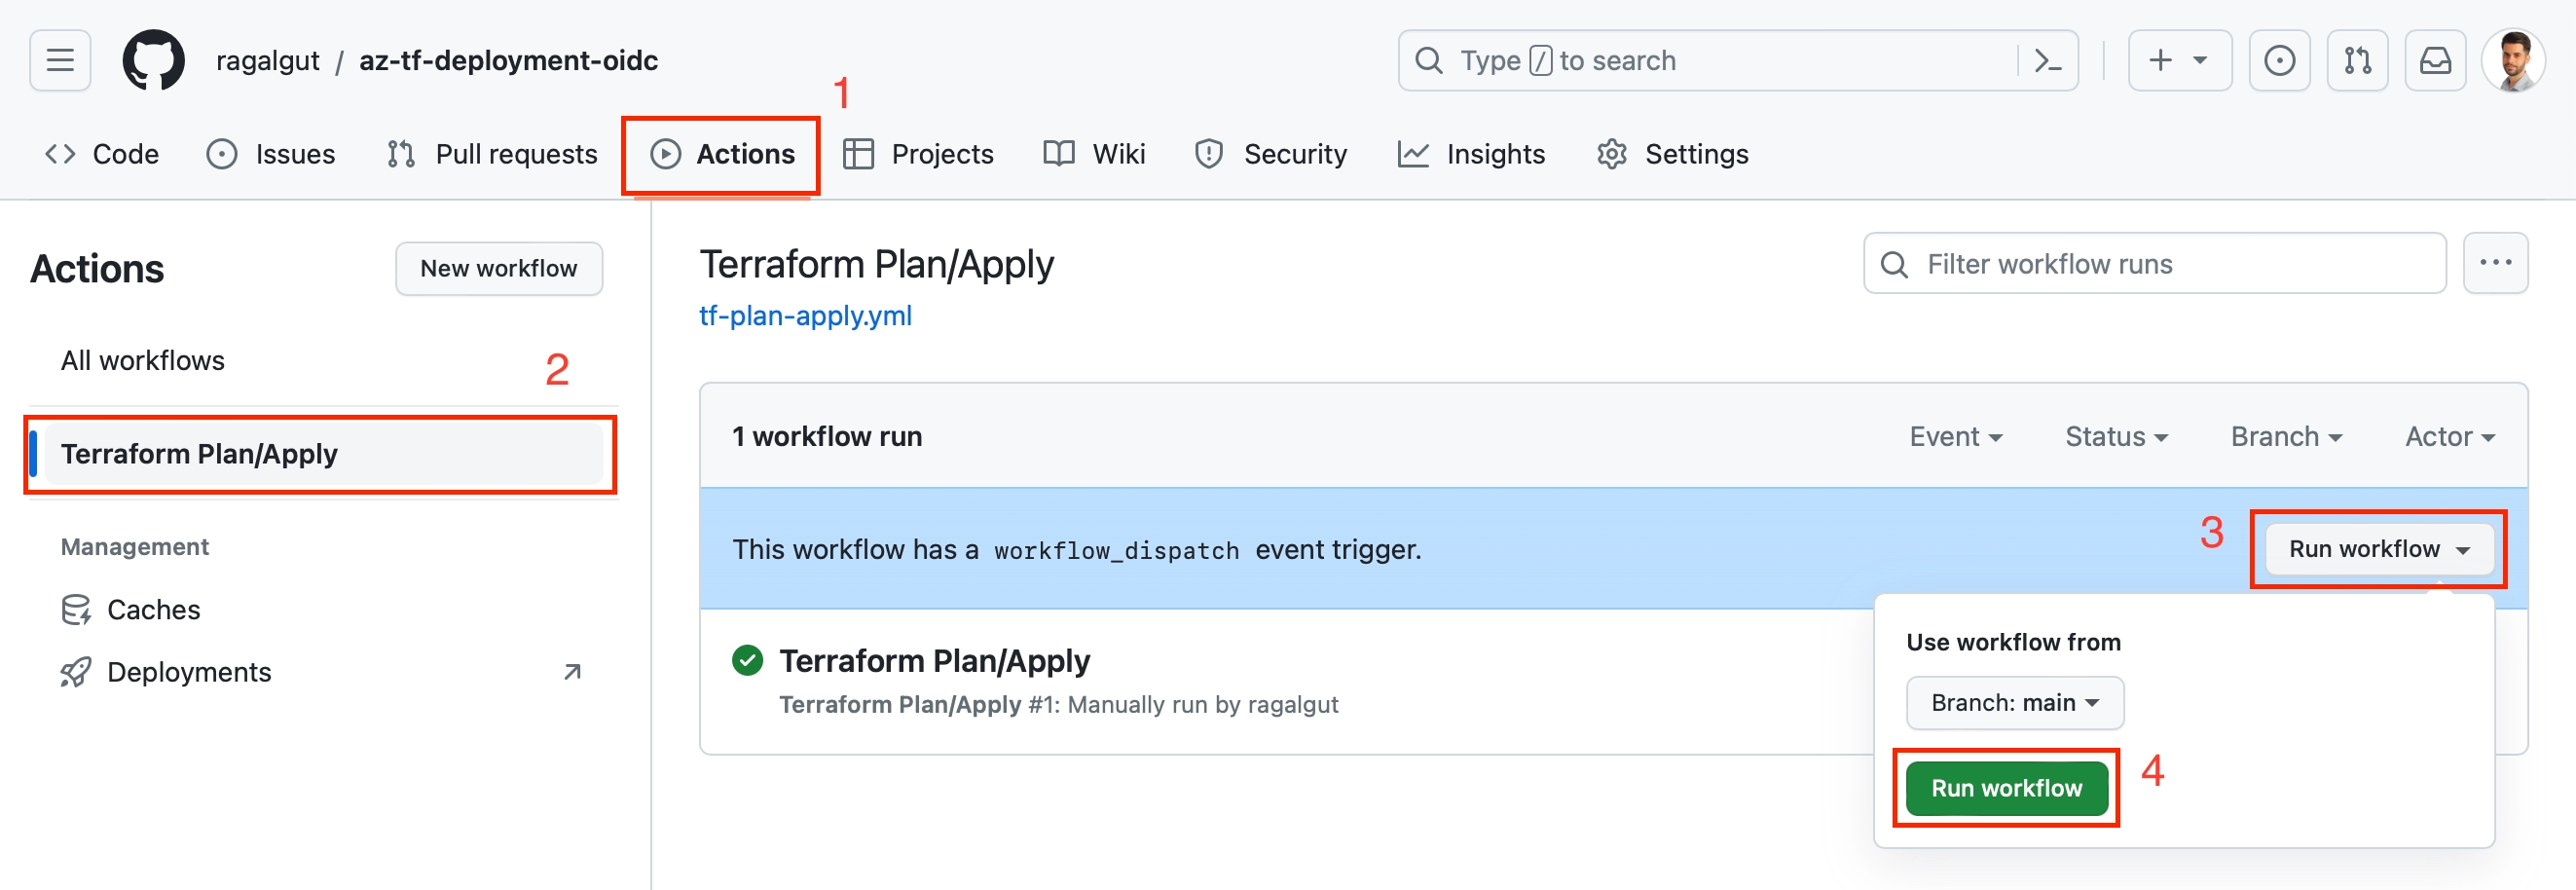Click the Deployments rocket icon
2576x890 pixels.
(76, 672)
